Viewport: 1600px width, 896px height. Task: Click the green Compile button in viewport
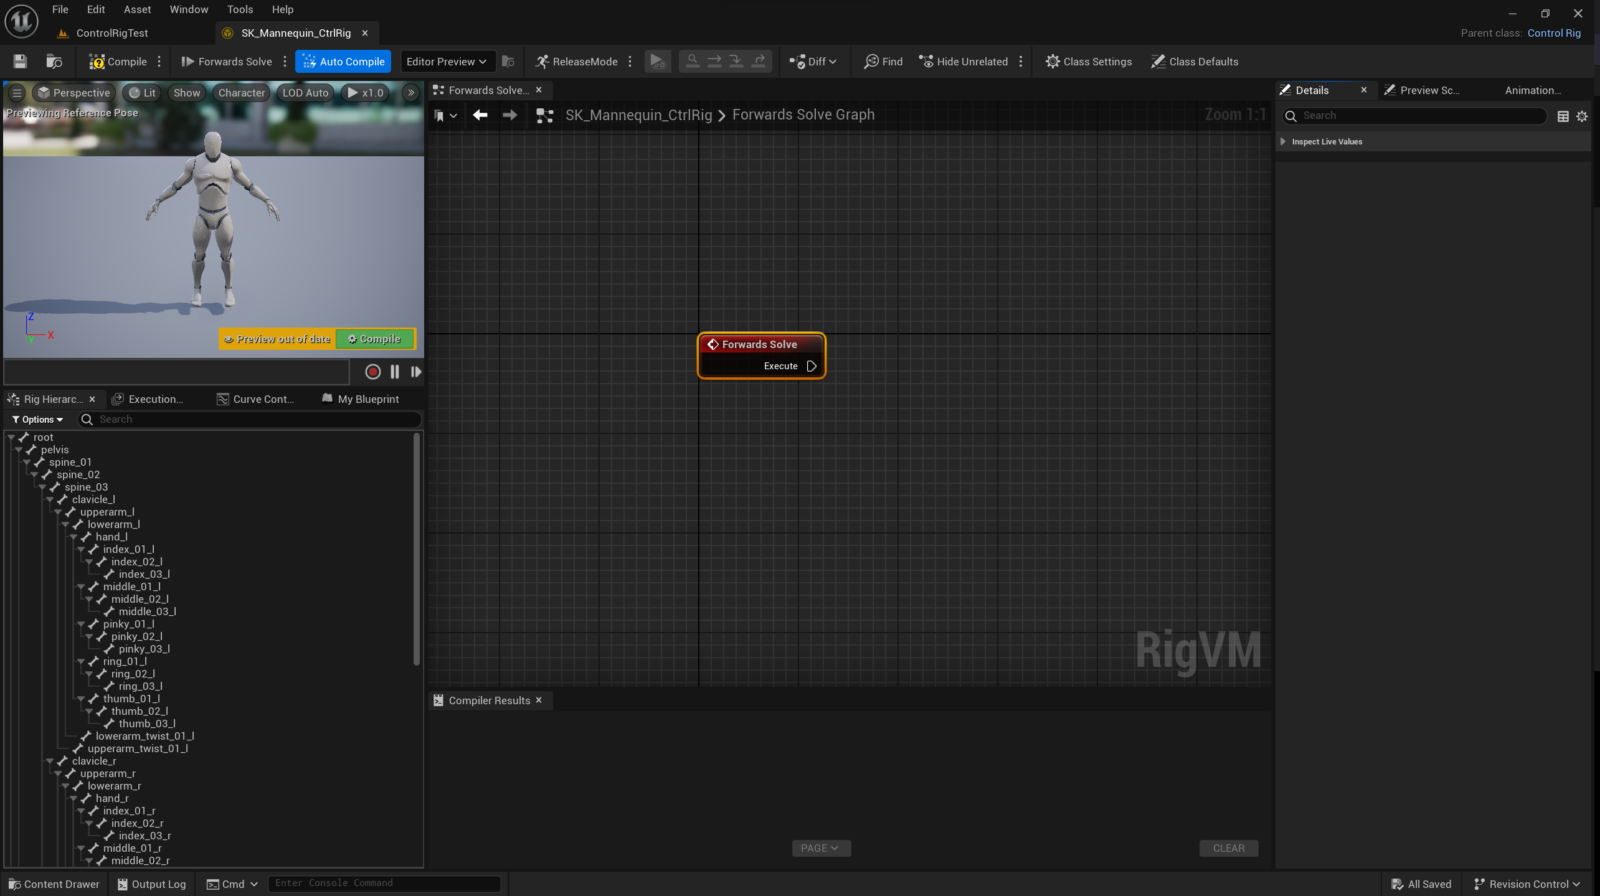(375, 340)
